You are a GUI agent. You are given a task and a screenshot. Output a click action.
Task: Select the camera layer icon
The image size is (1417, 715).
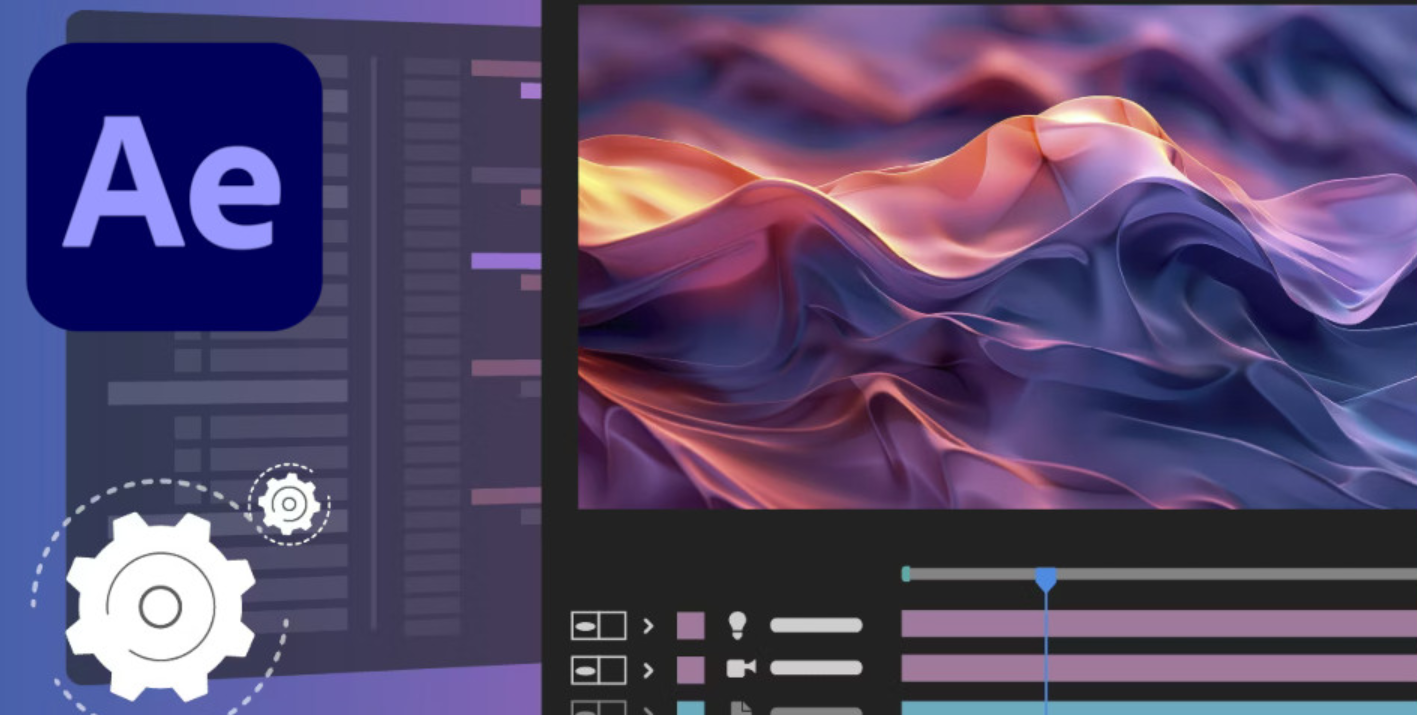pos(741,669)
